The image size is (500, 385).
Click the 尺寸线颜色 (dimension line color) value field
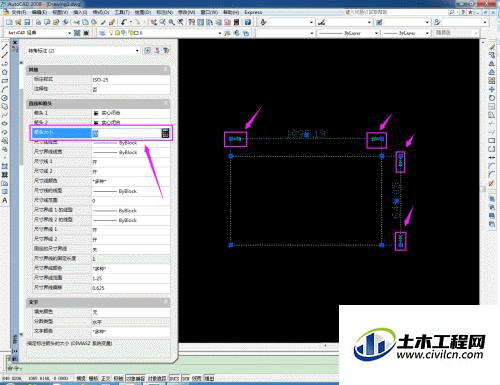tap(131, 181)
